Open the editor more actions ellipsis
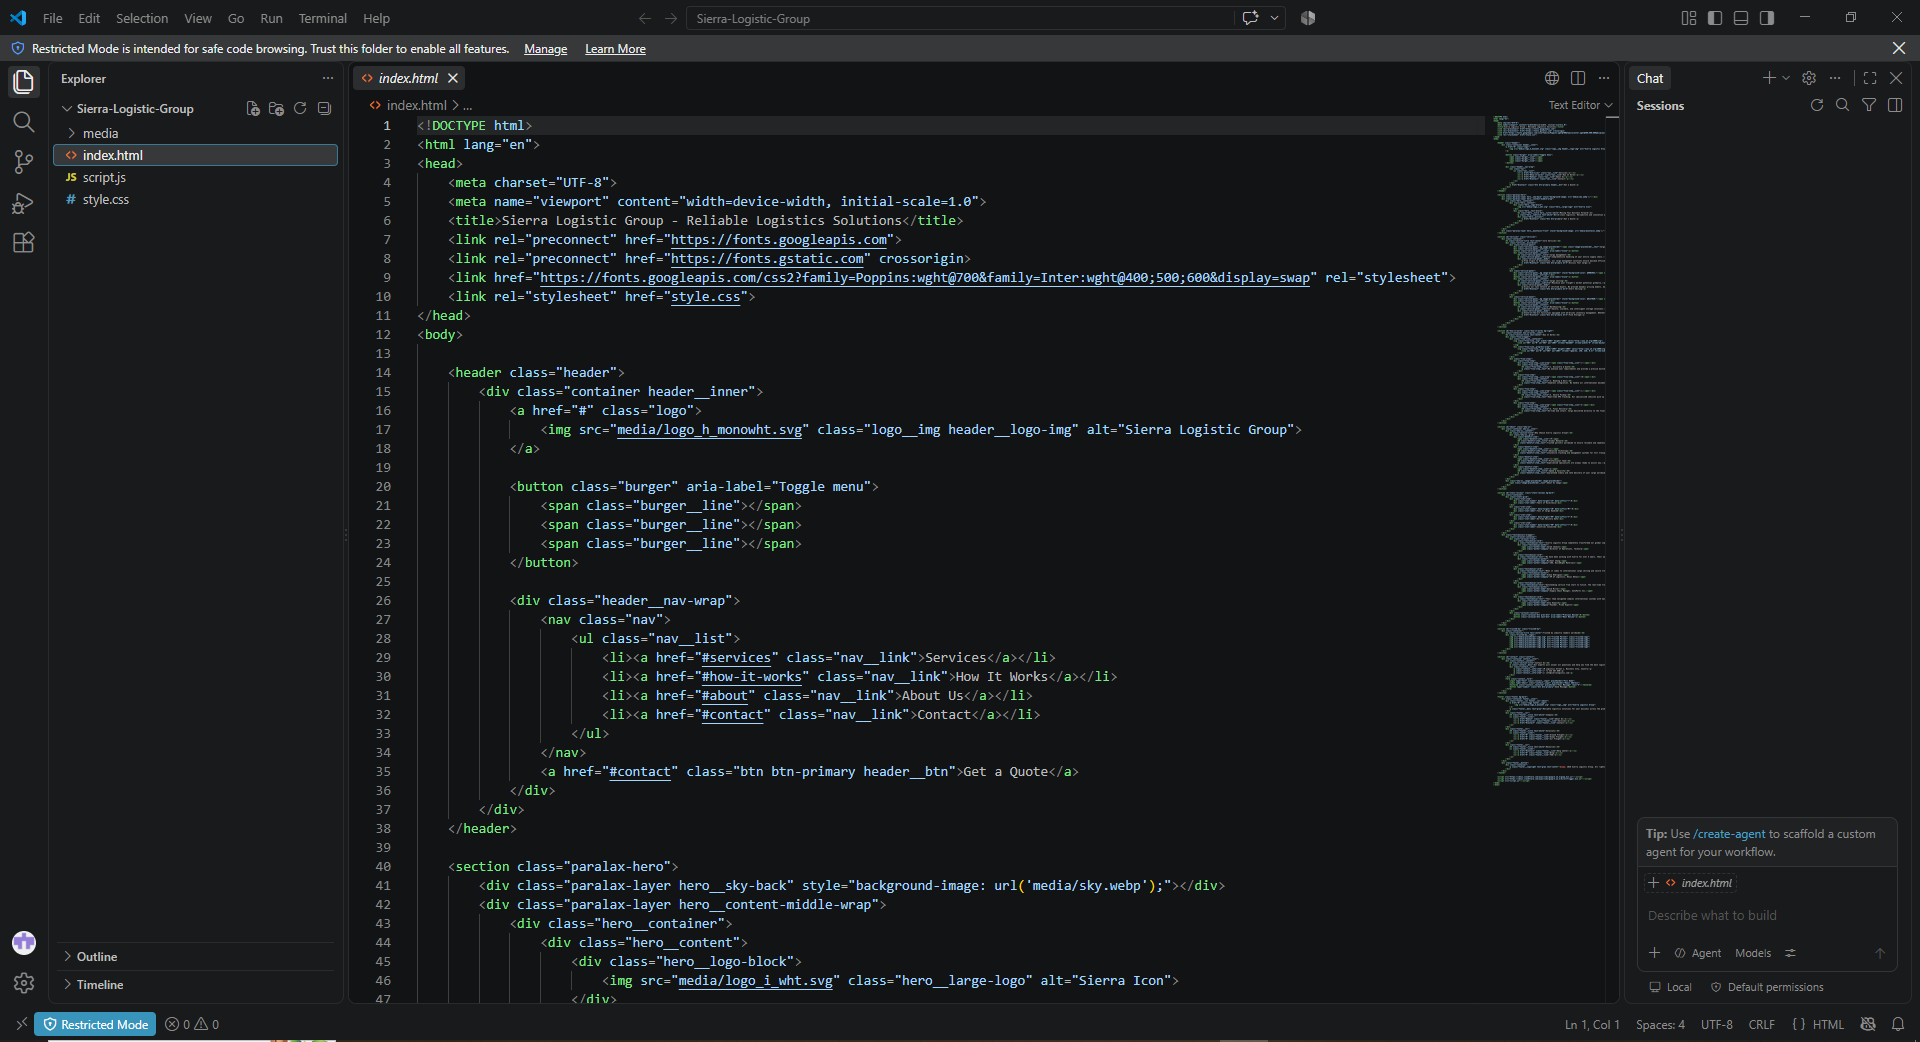The width and height of the screenshot is (1920, 1042). click(x=1604, y=78)
